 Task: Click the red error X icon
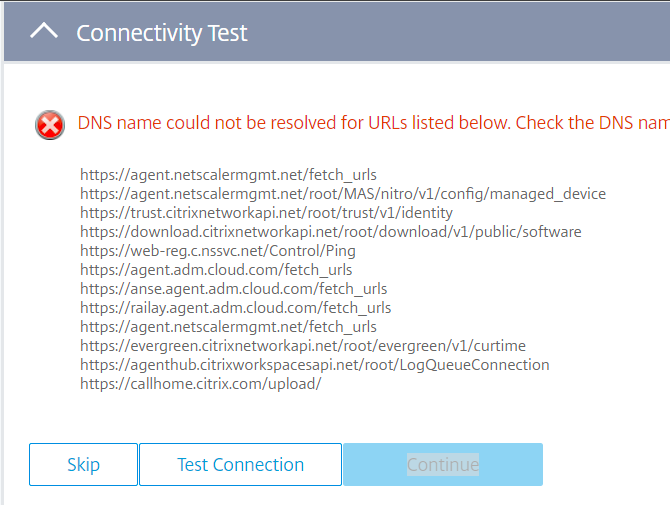(x=50, y=125)
